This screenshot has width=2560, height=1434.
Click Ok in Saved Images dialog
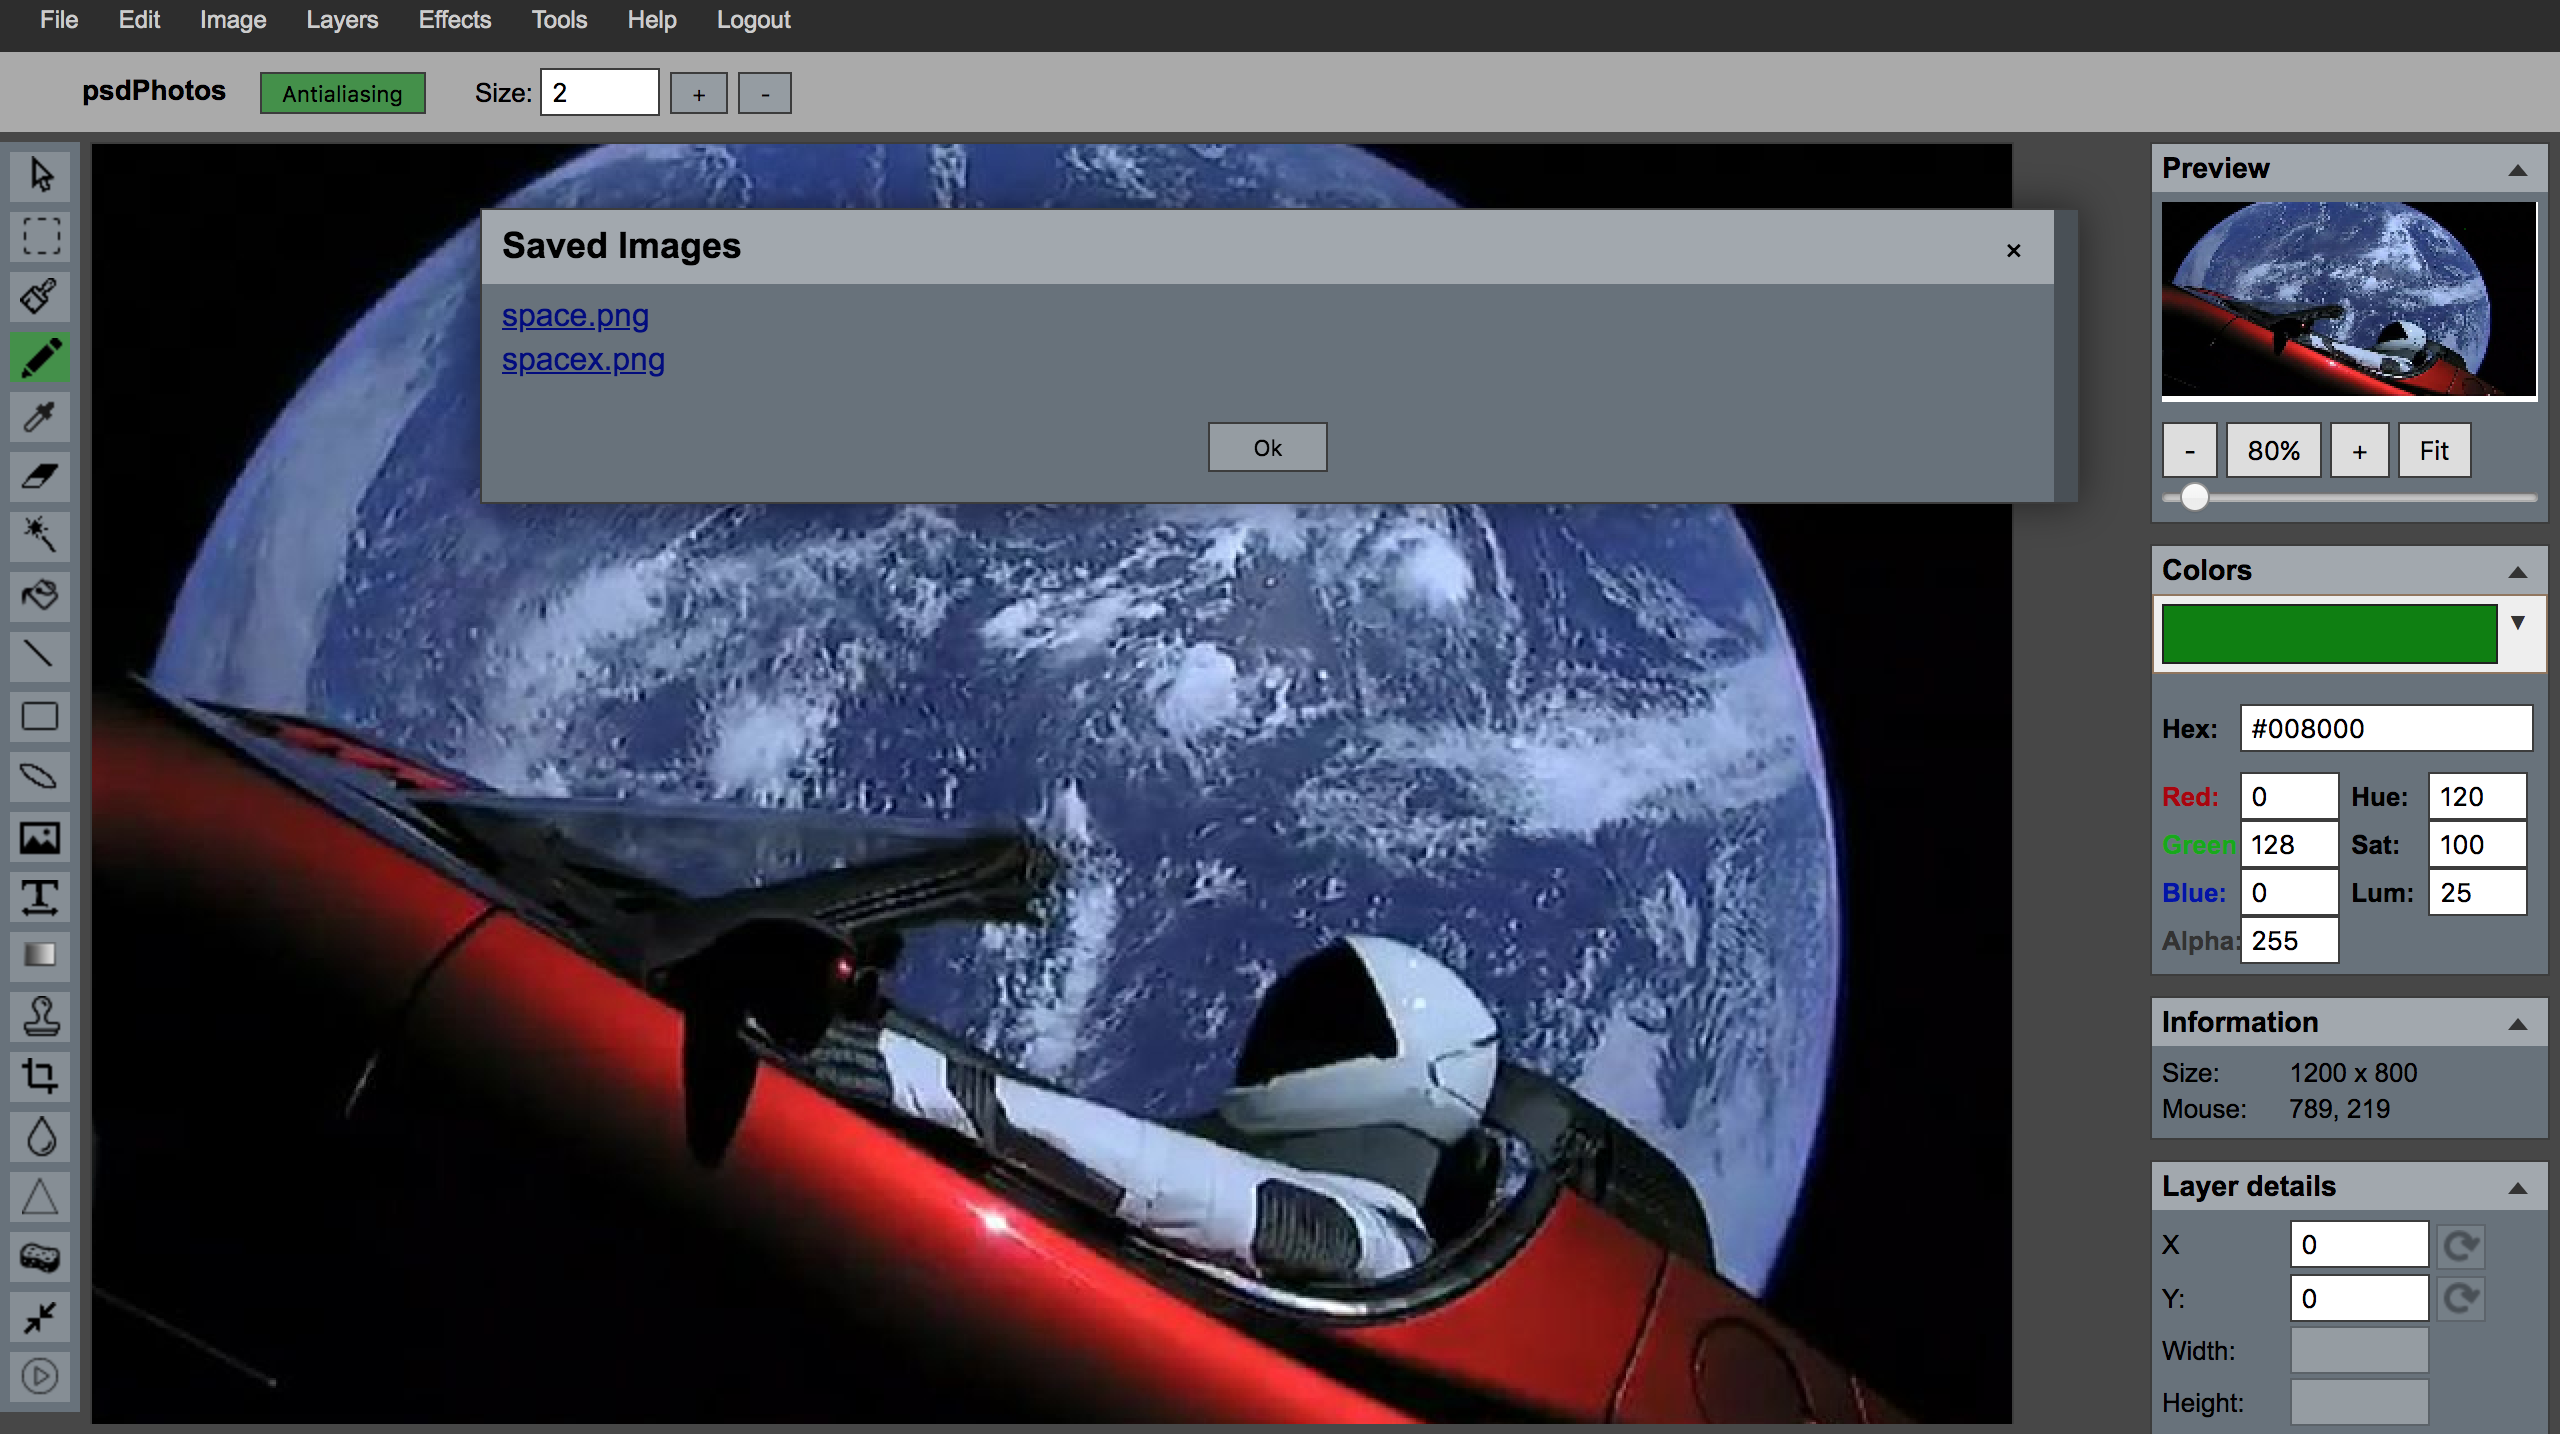pos(1267,448)
